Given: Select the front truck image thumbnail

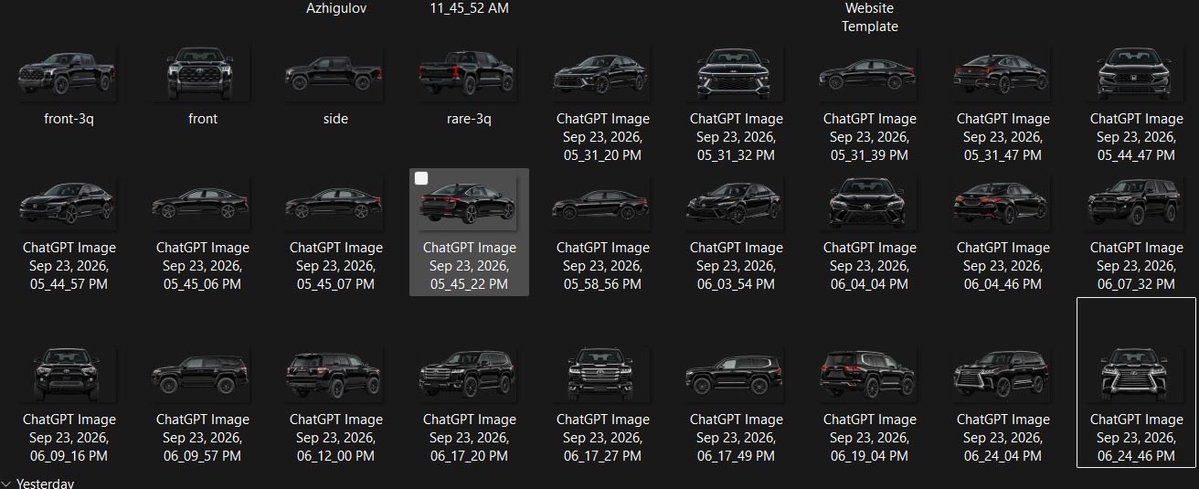Looking at the screenshot, I should point(203,73).
